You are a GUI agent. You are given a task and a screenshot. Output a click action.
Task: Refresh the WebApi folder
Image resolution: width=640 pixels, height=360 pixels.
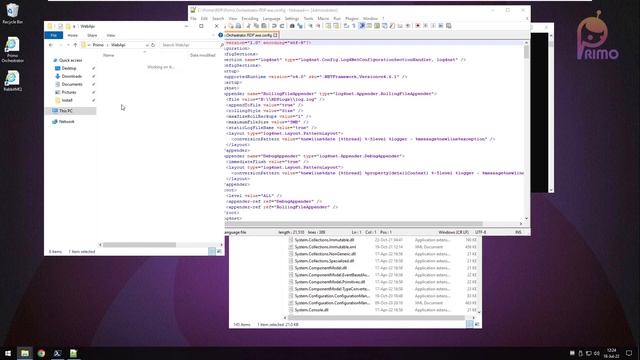point(153,45)
